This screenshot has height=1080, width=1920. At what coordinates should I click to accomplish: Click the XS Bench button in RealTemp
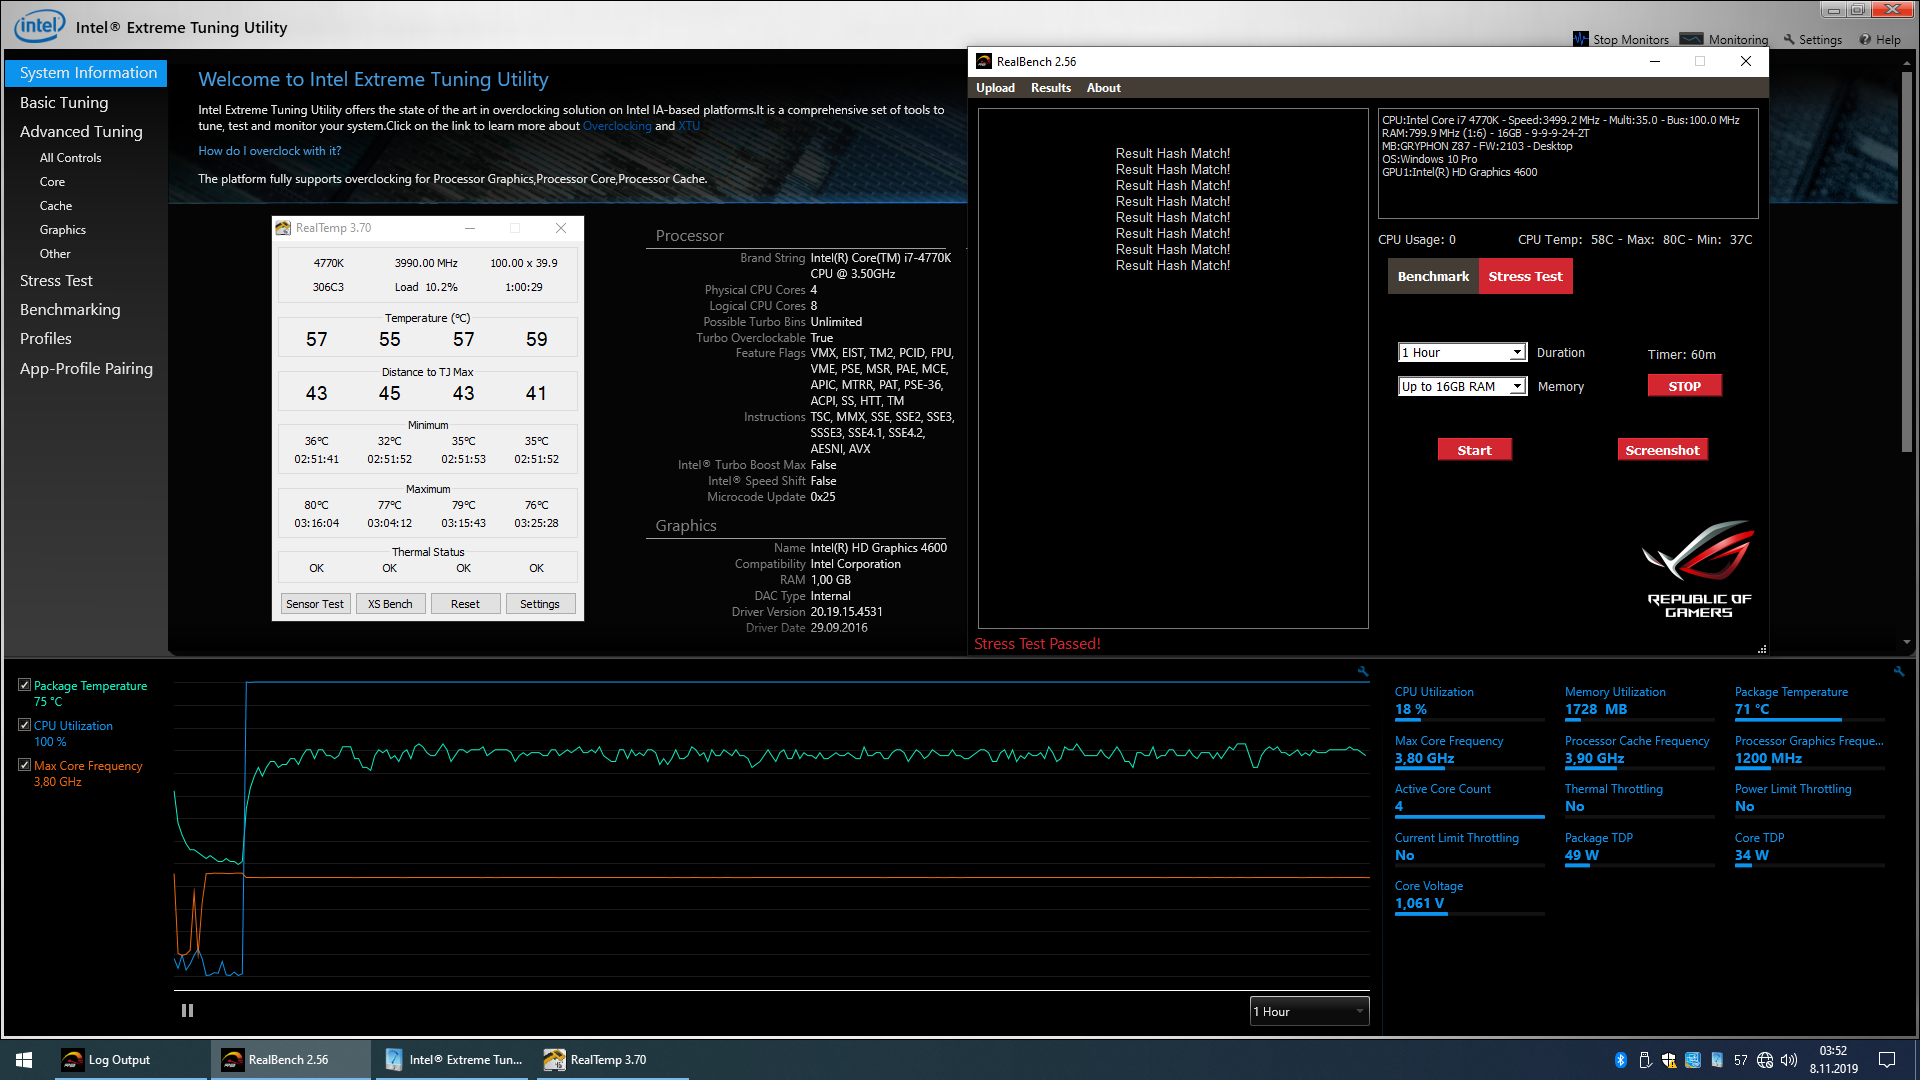(390, 604)
